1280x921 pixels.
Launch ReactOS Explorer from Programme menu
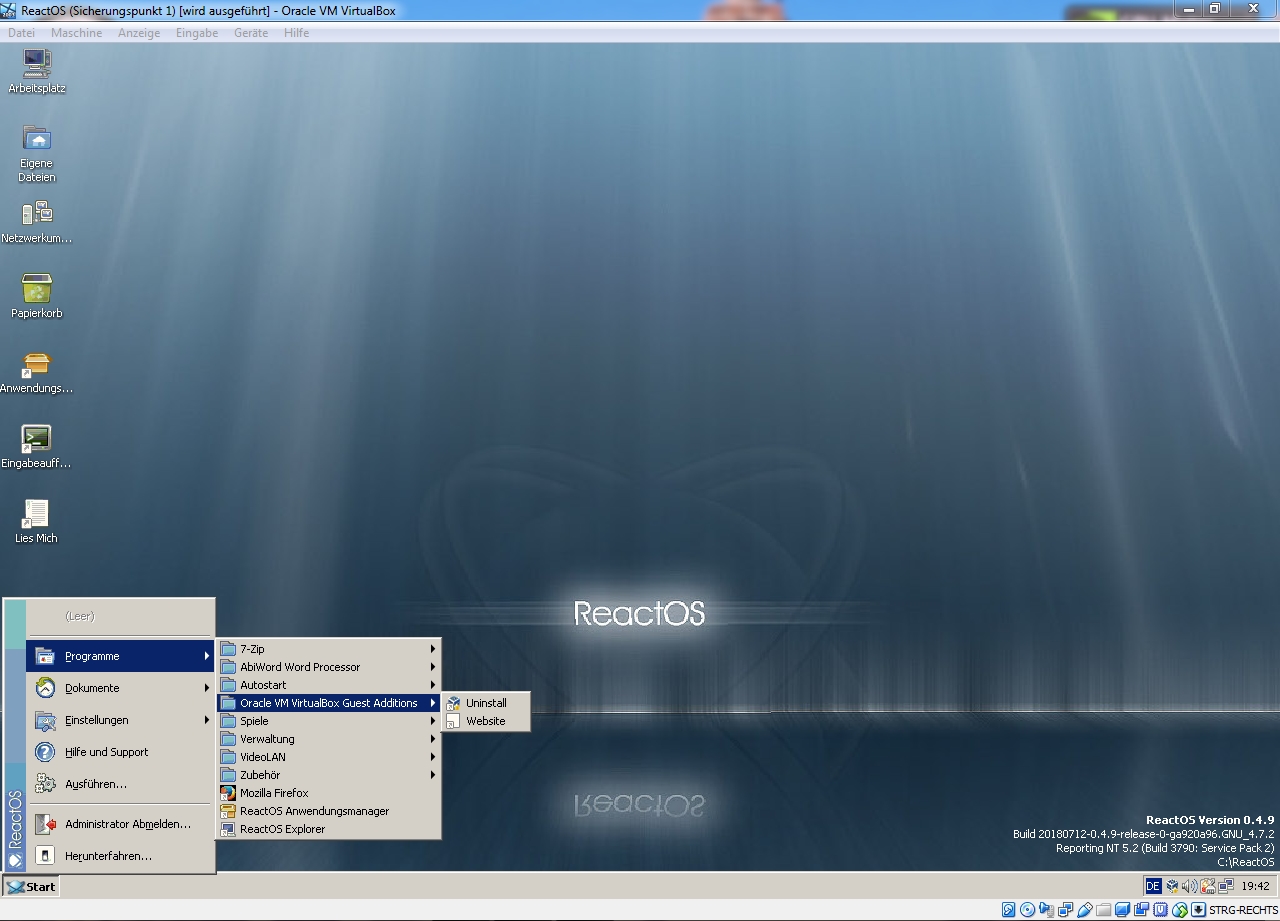pos(329,829)
